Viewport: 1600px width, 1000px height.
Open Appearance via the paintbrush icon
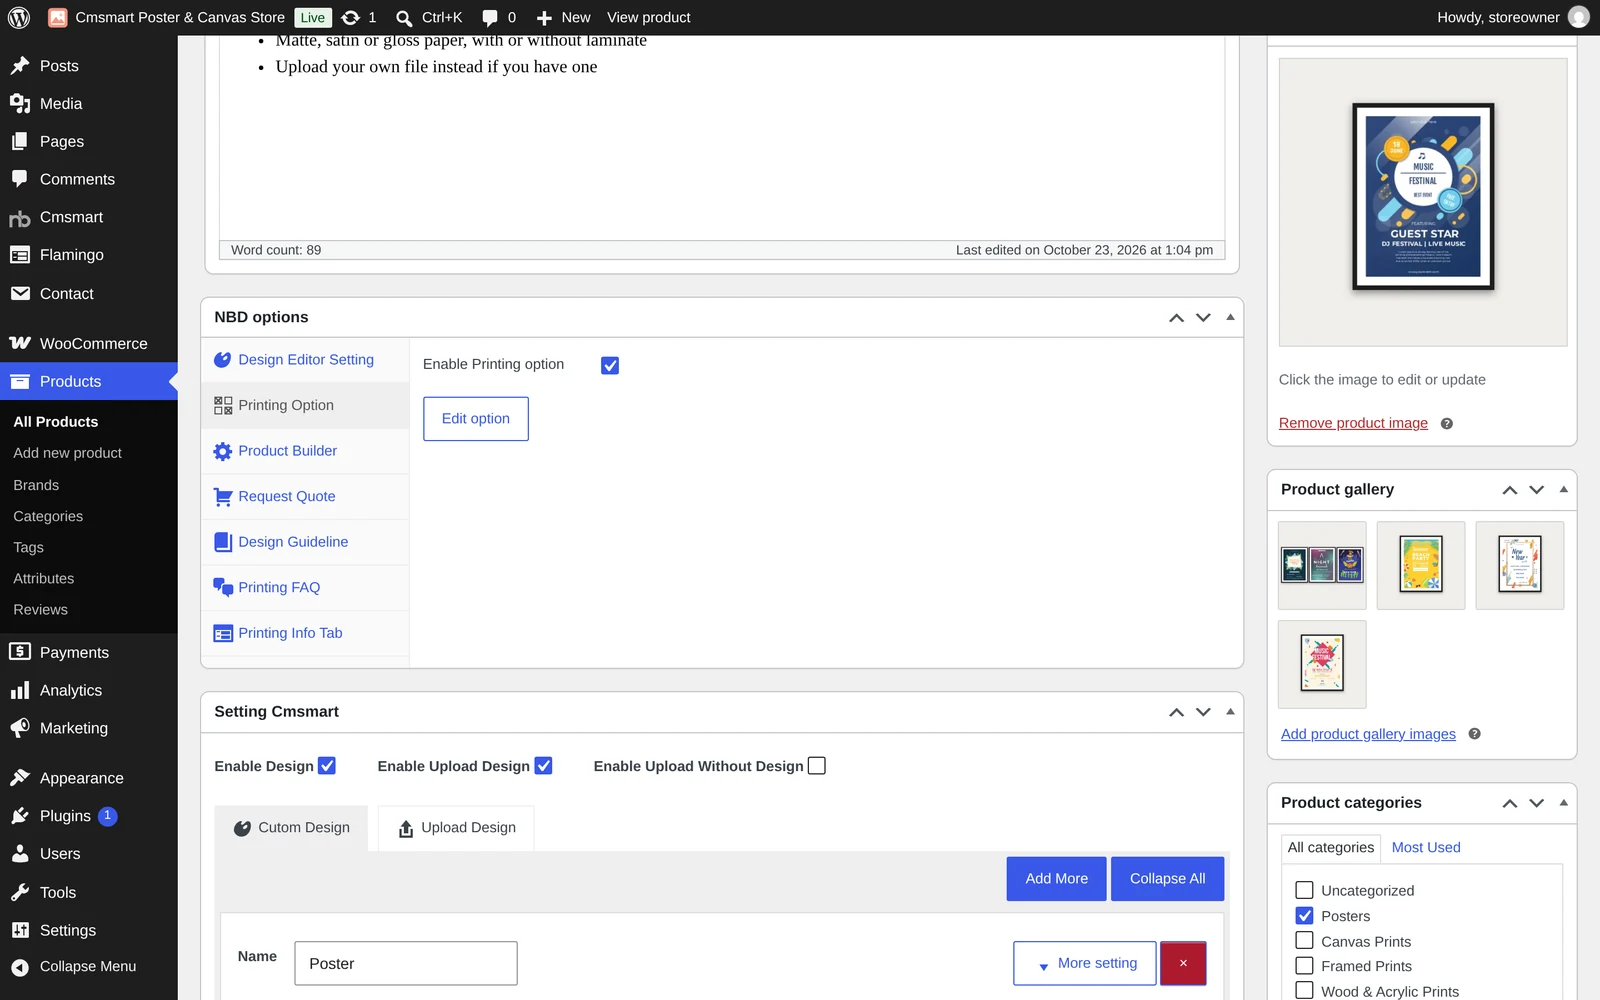pos(20,778)
